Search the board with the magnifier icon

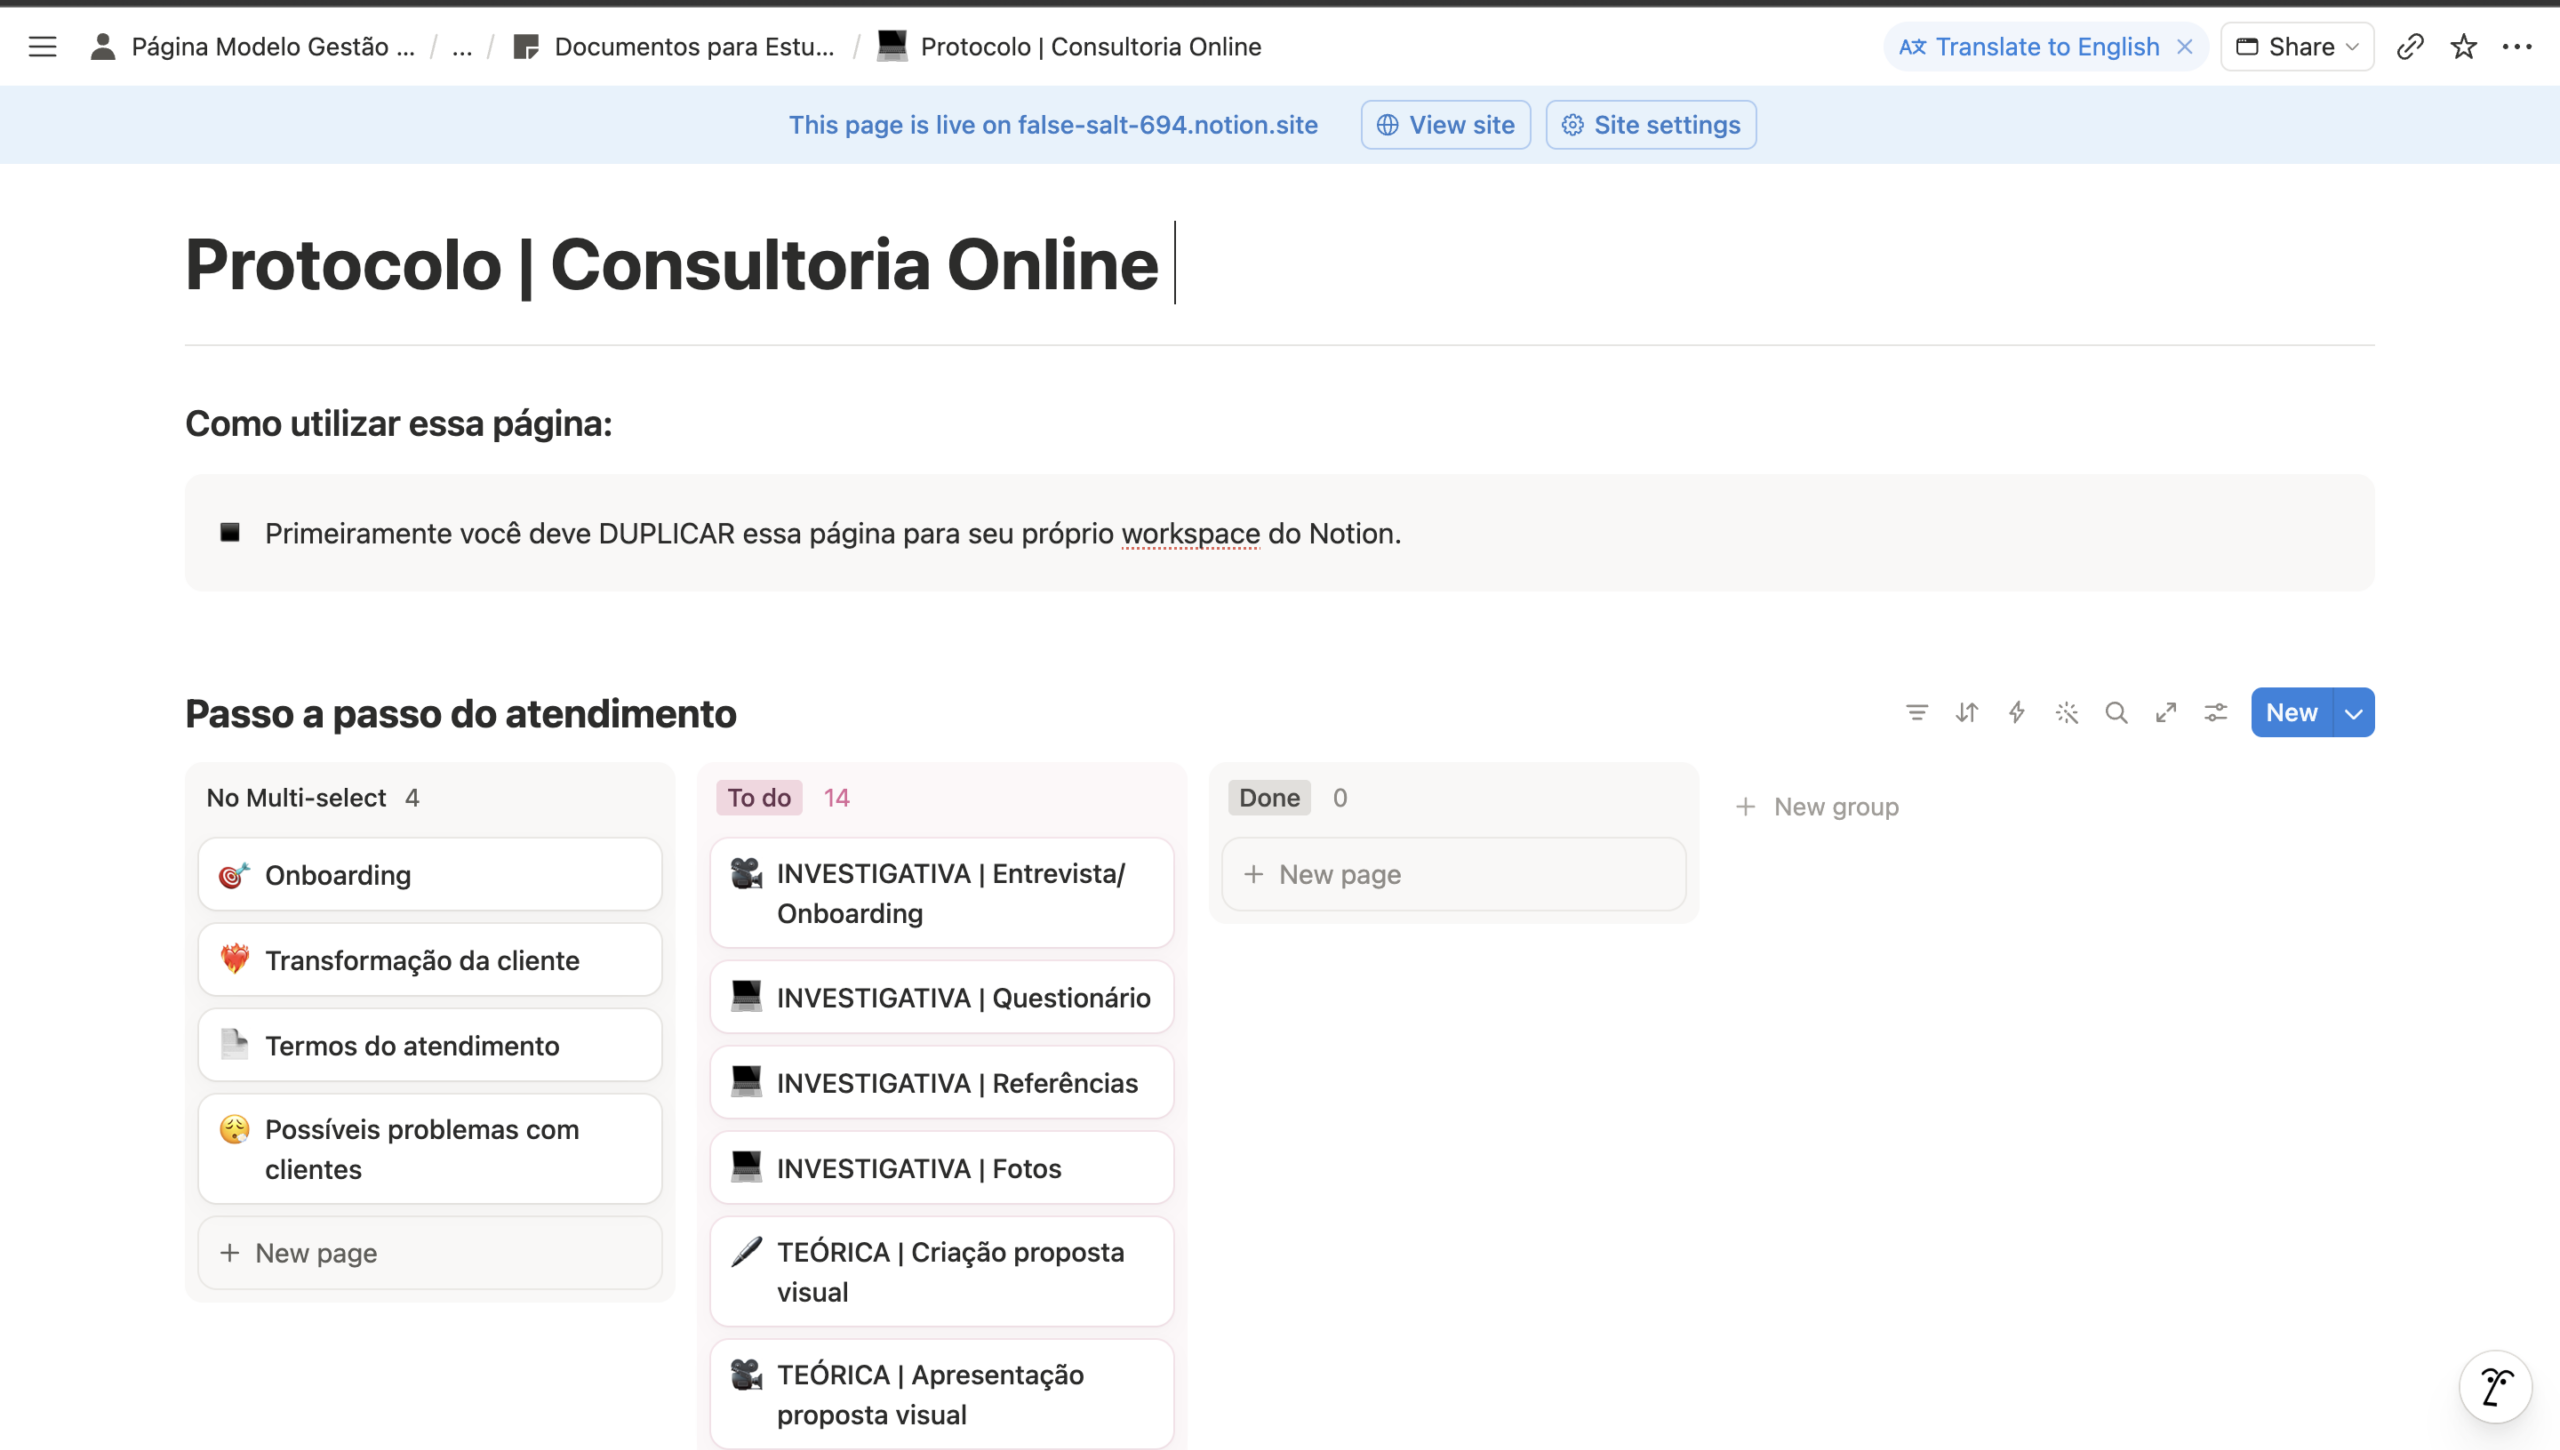coord(2116,712)
